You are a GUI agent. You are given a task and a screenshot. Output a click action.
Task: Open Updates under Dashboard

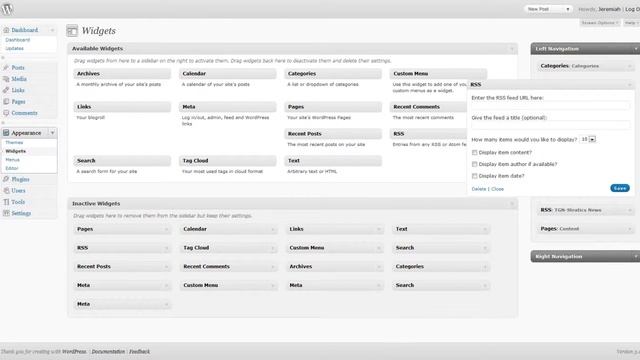15,48
